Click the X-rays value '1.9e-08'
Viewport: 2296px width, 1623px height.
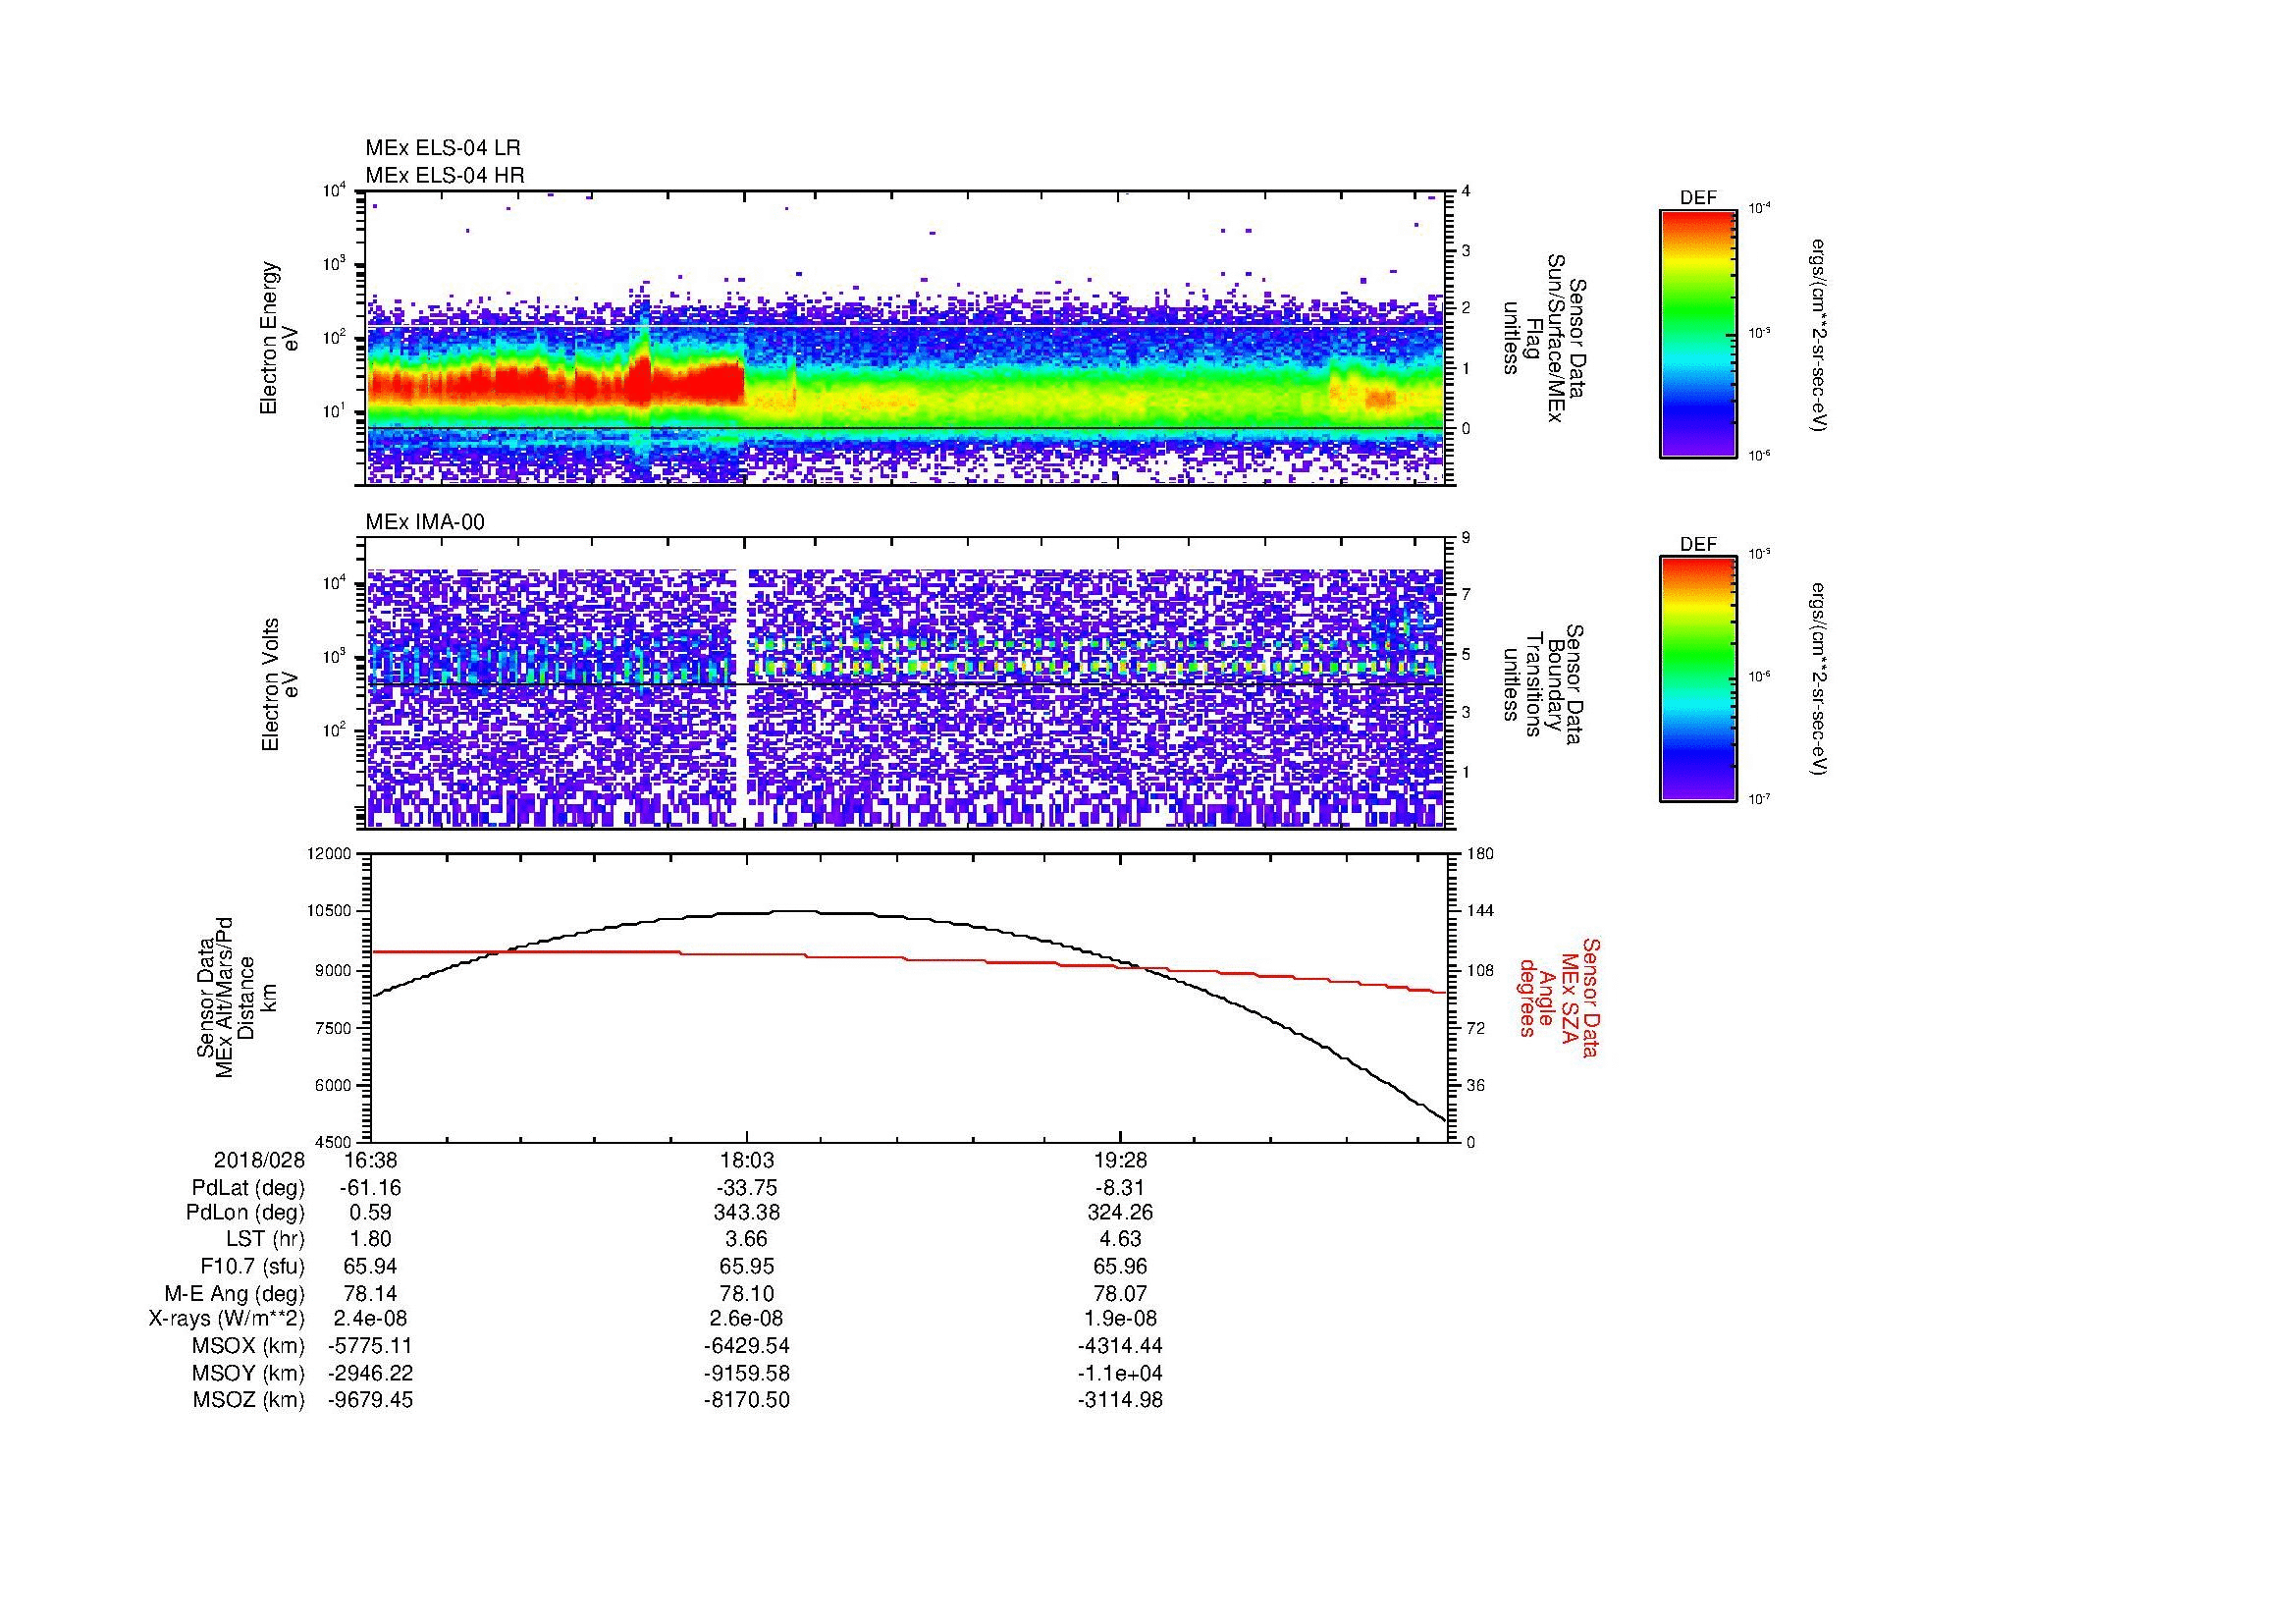(x=1120, y=1319)
